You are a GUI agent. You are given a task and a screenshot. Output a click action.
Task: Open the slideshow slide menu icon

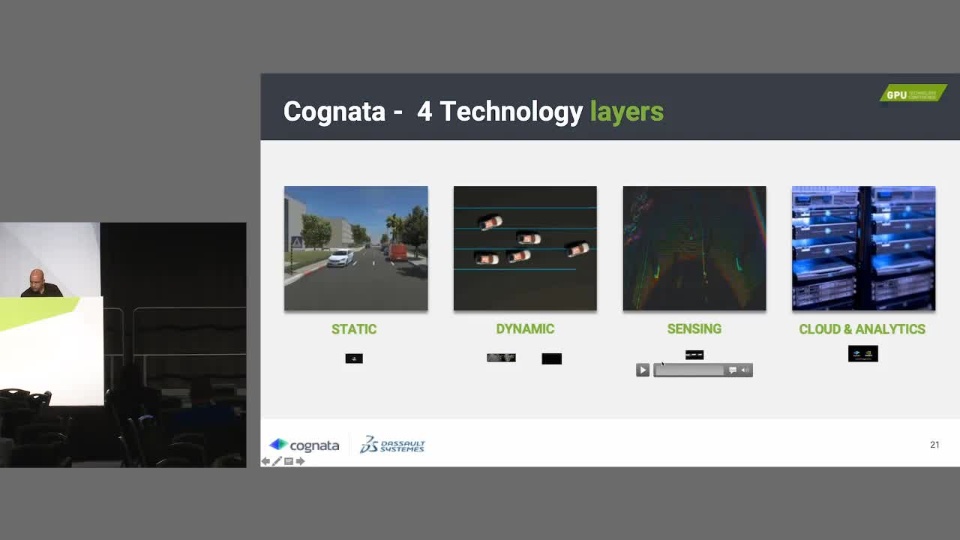288,461
